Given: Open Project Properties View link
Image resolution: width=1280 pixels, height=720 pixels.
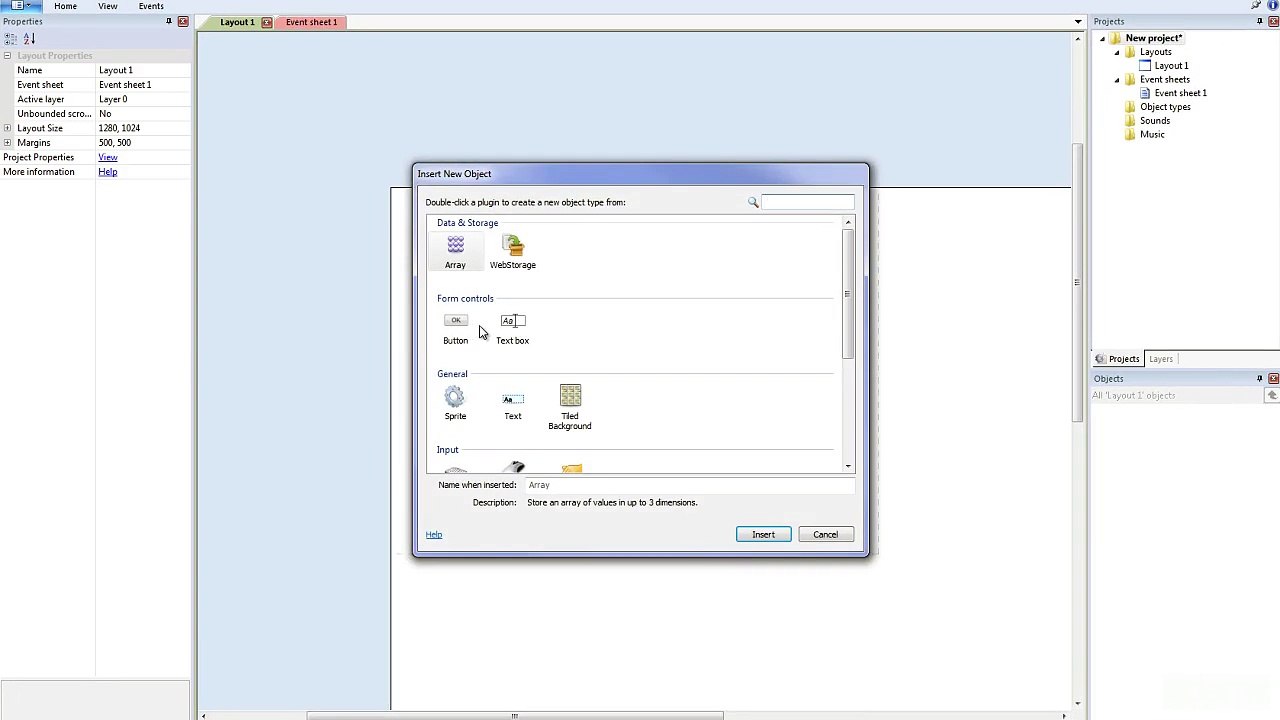Looking at the screenshot, I should pyautogui.click(x=107, y=157).
